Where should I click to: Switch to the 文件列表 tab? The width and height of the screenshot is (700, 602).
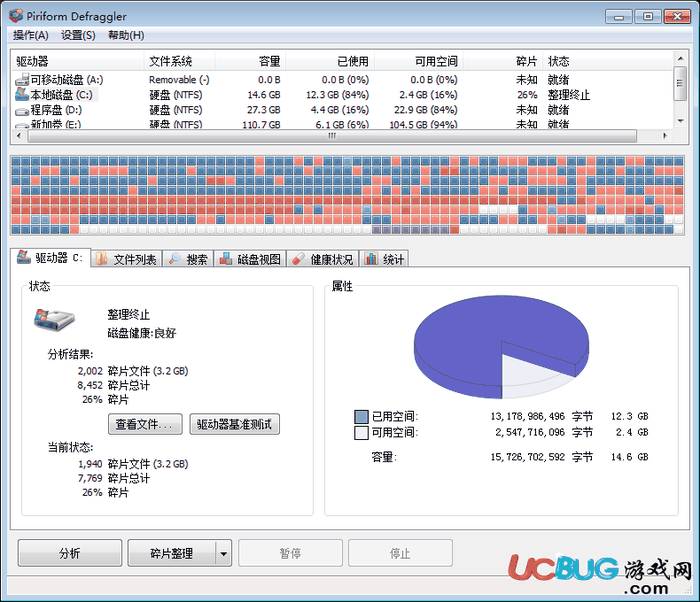(x=126, y=259)
